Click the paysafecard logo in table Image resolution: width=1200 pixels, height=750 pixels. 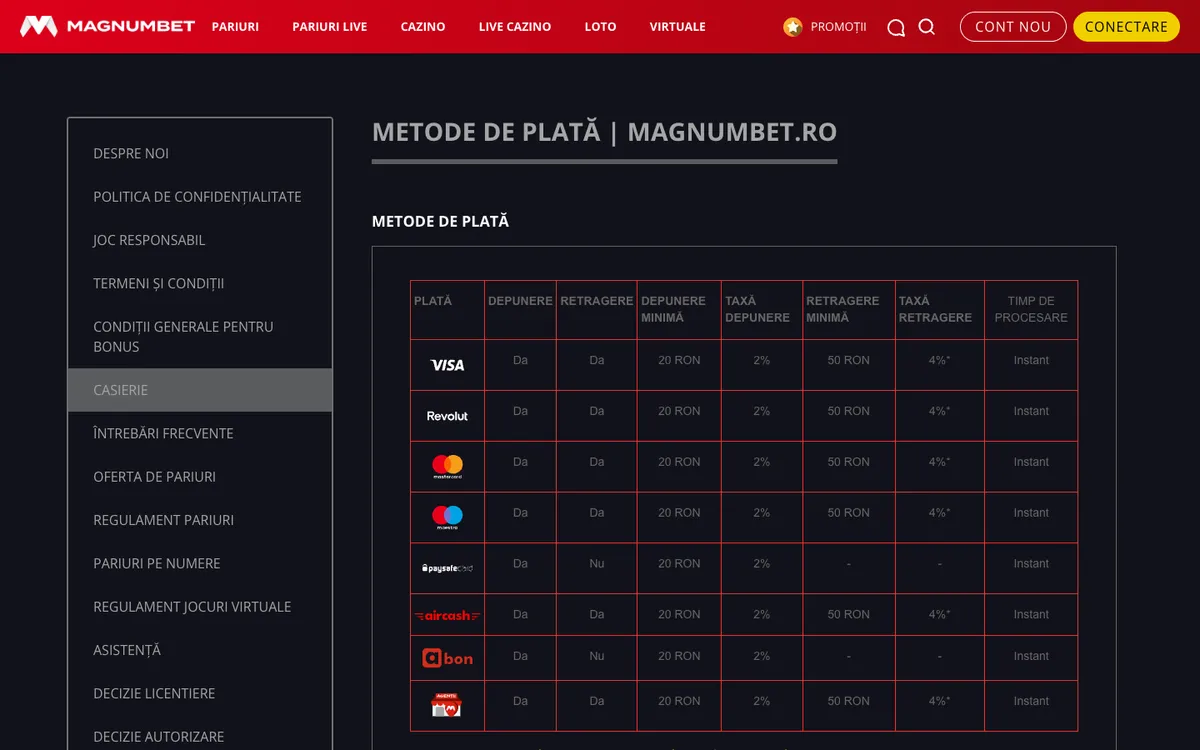tap(447, 568)
